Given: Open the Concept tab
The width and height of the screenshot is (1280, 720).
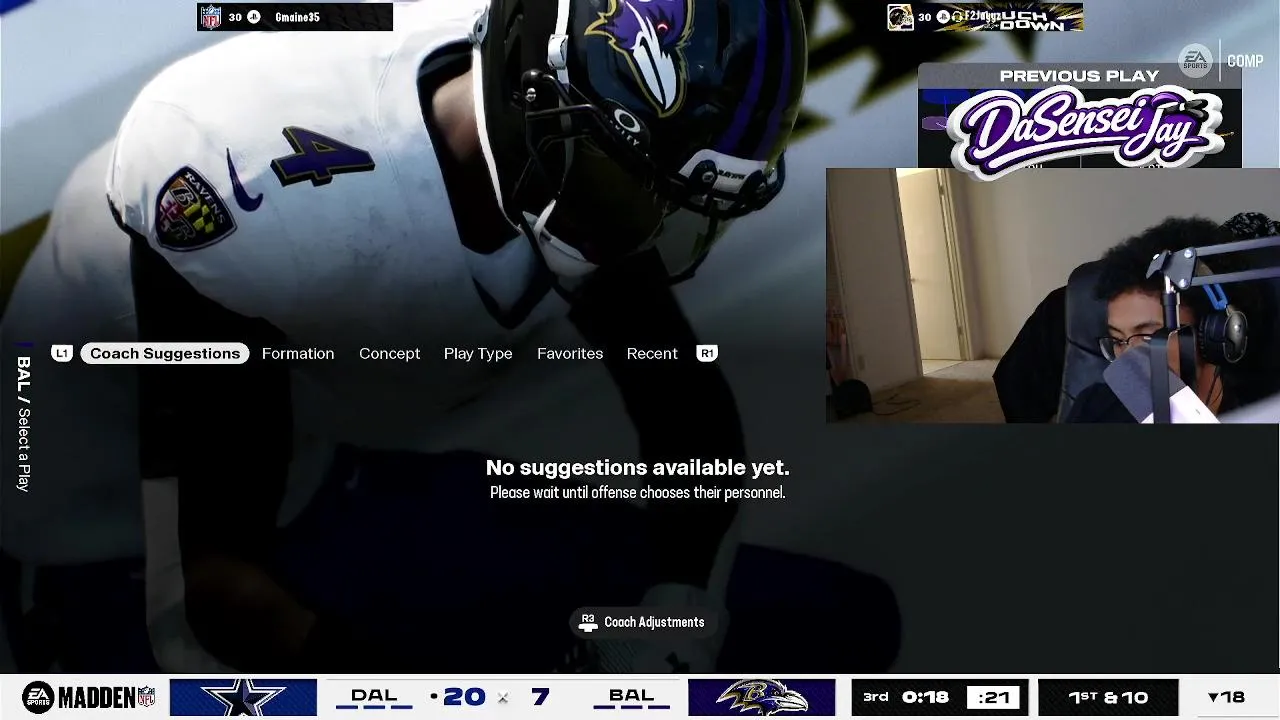Looking at the screenshot, I should coord(389,353).
